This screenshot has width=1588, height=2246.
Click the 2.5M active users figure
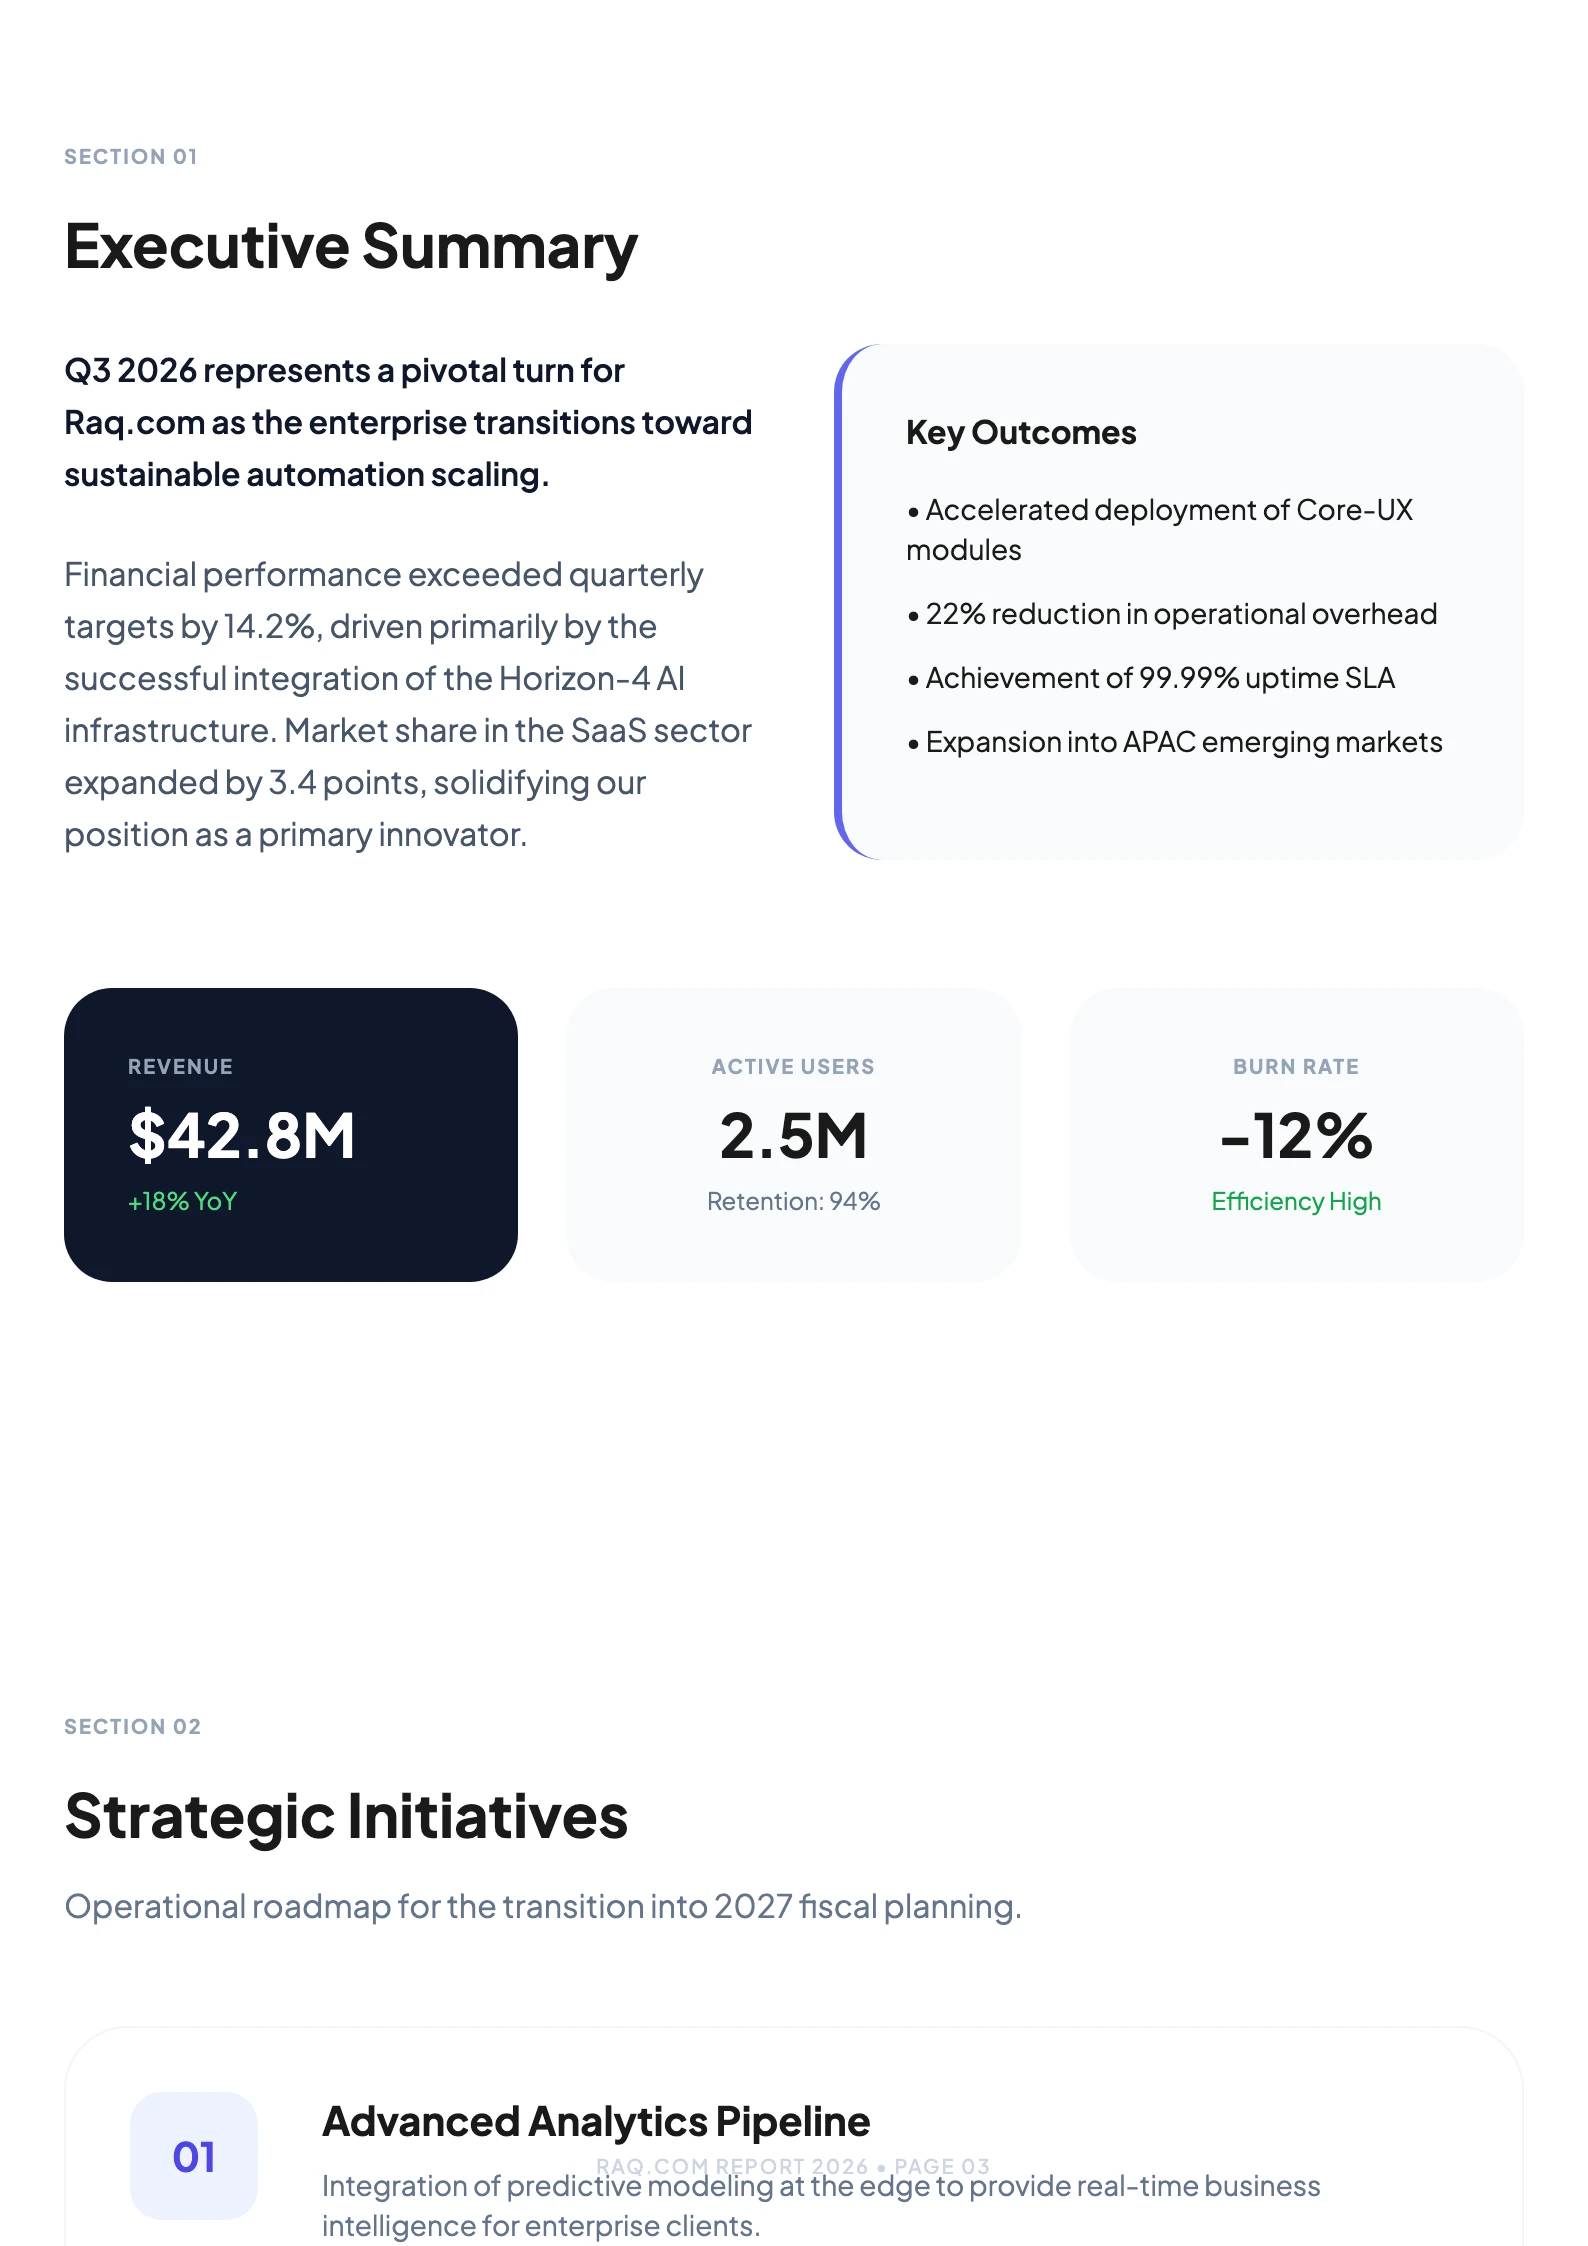[793, 1136]
